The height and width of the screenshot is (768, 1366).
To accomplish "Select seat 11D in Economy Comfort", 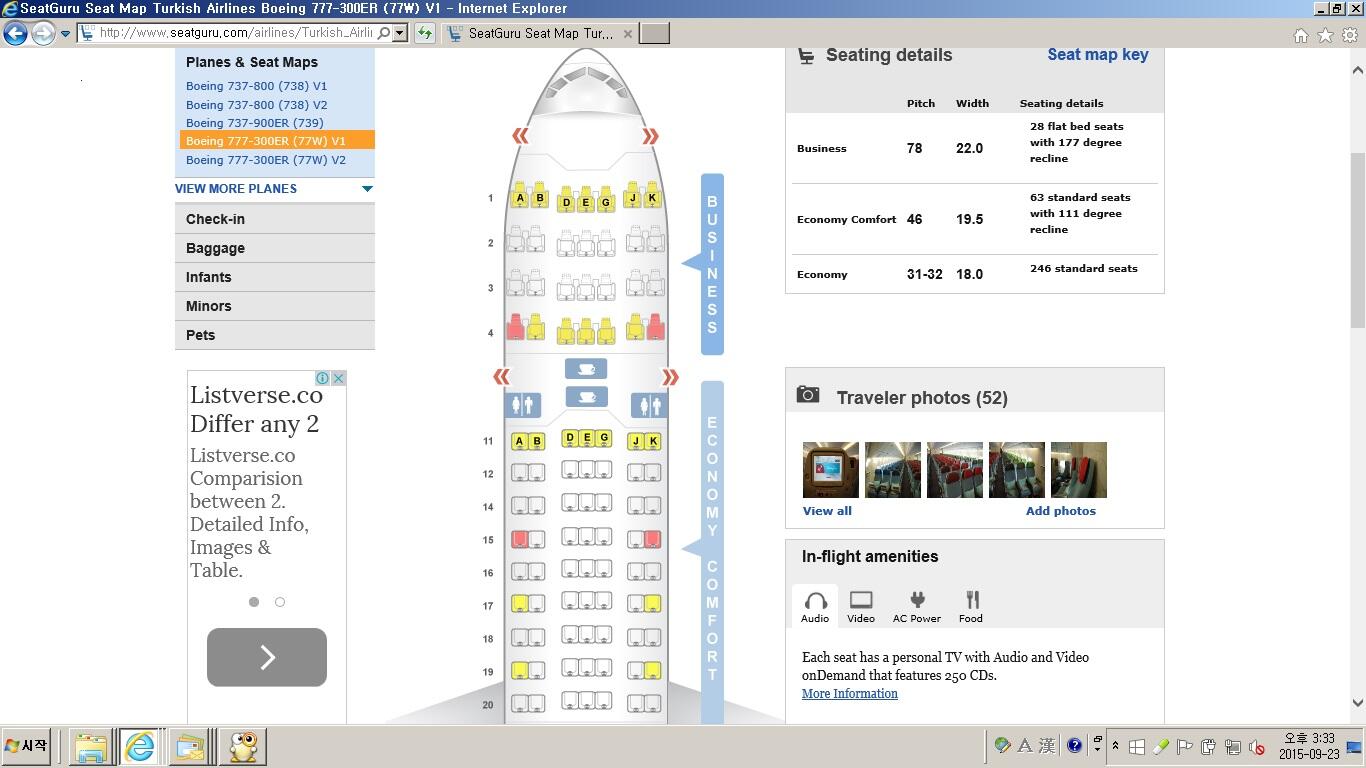I will coord(570,438).
